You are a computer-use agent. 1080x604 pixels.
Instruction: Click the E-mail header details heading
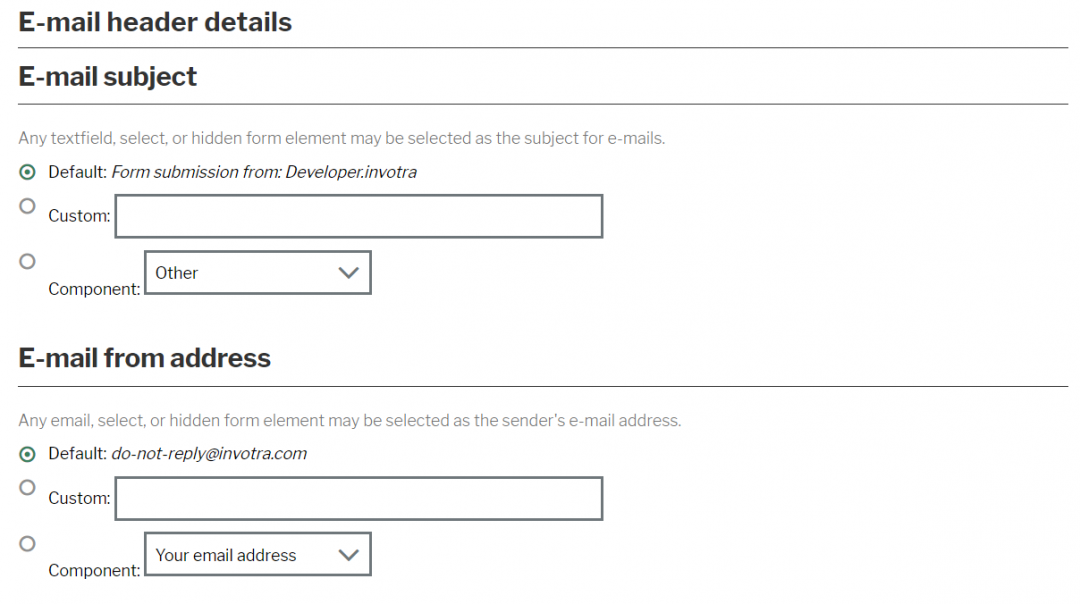[155, 22]
